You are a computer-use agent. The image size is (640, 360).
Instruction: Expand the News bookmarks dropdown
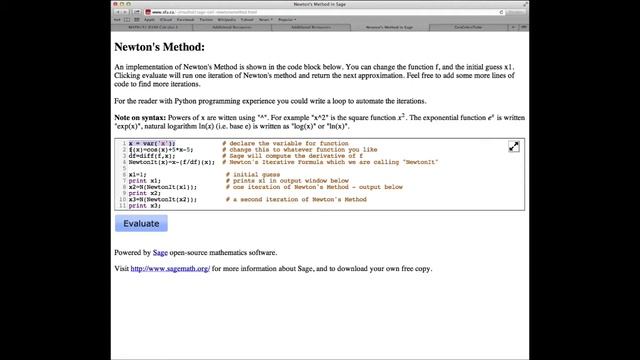(x=265, y=20)
